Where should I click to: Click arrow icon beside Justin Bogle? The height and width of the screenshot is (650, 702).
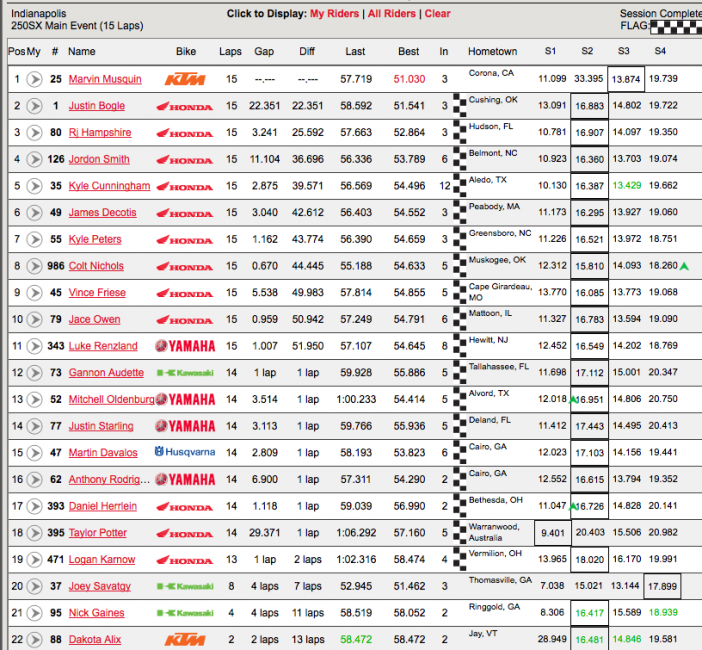click(34, 106)
